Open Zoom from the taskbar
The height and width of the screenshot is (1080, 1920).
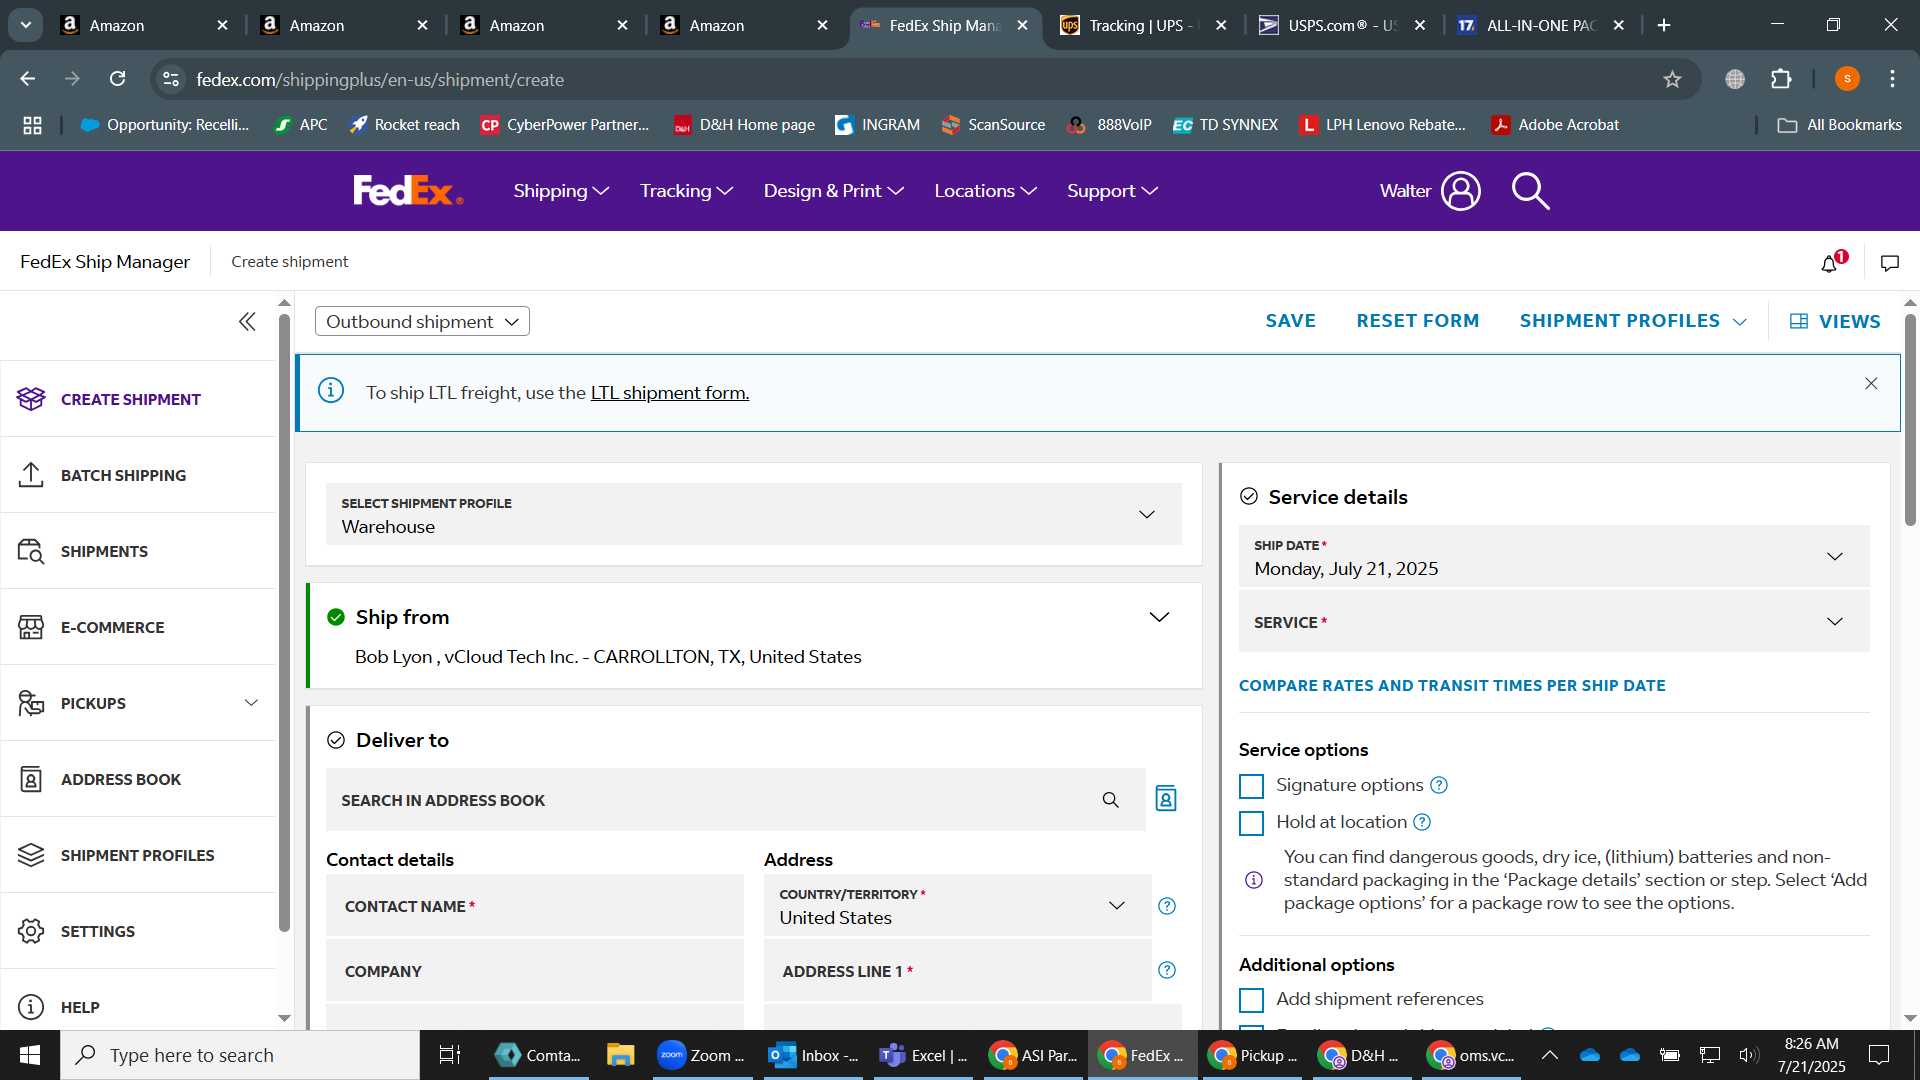click(703, 1055)
